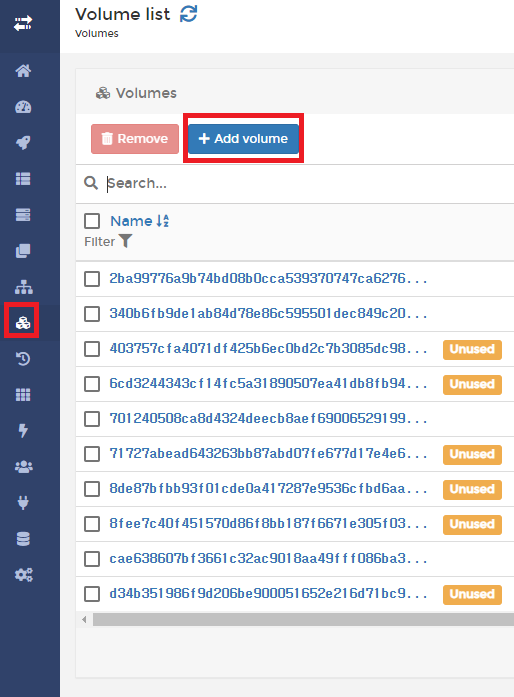Image resolution: width=514 pixels, height=697 pixels.
Task: Click Unused badge on volume 8de87bfbb93f...
Action: click(472, 489)
